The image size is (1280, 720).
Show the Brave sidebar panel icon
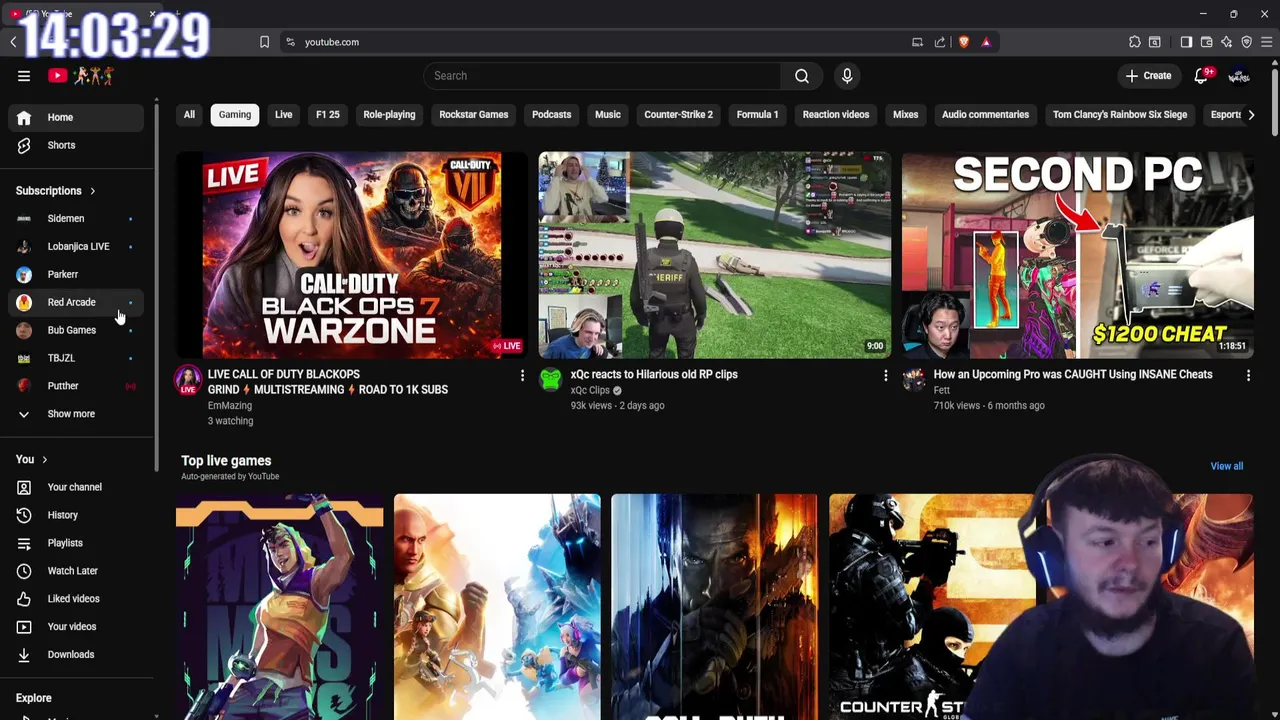[x=1186, y=42]
